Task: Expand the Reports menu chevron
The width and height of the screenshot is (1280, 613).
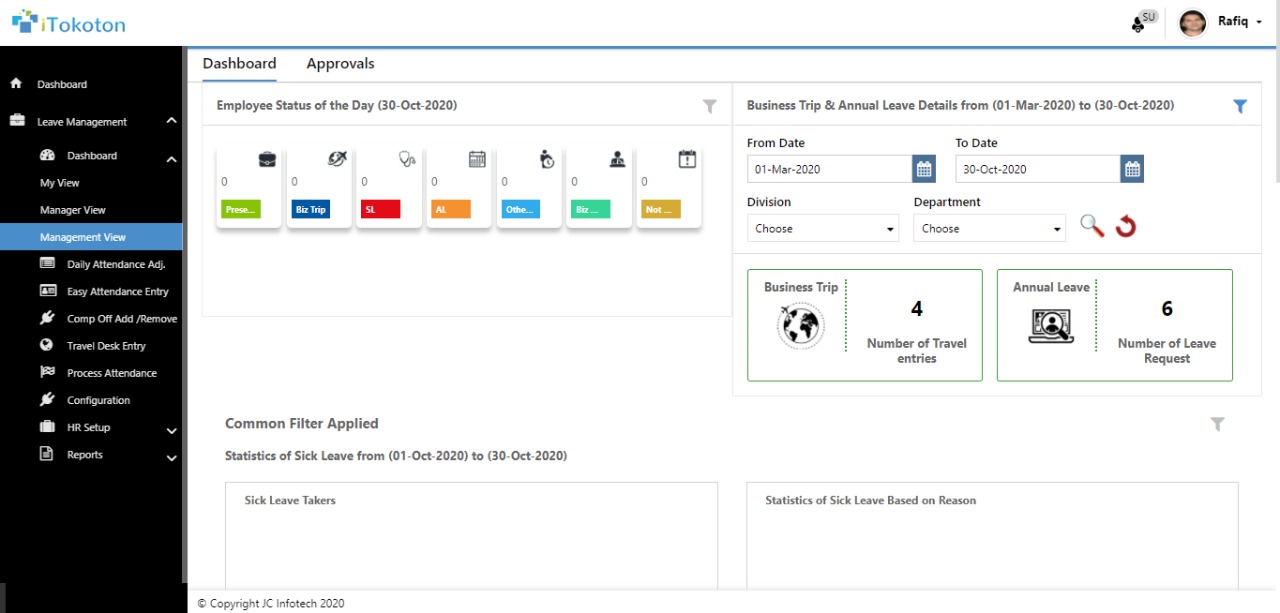Action: pos(171,458)
